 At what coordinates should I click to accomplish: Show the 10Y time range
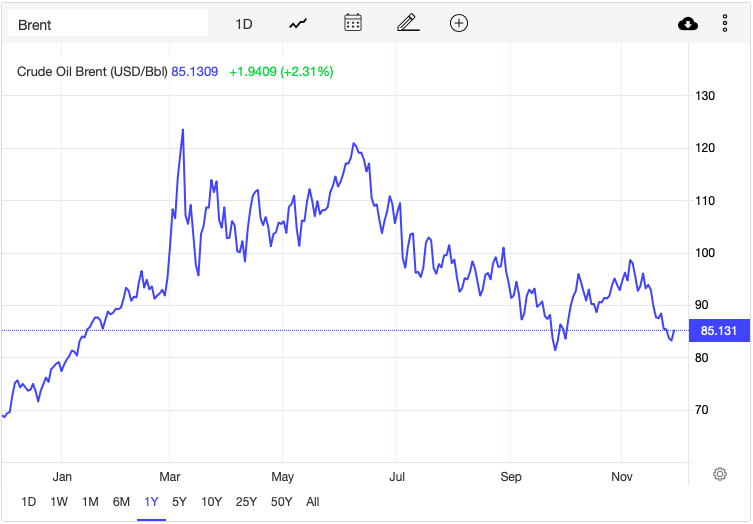tap(211, 501)
